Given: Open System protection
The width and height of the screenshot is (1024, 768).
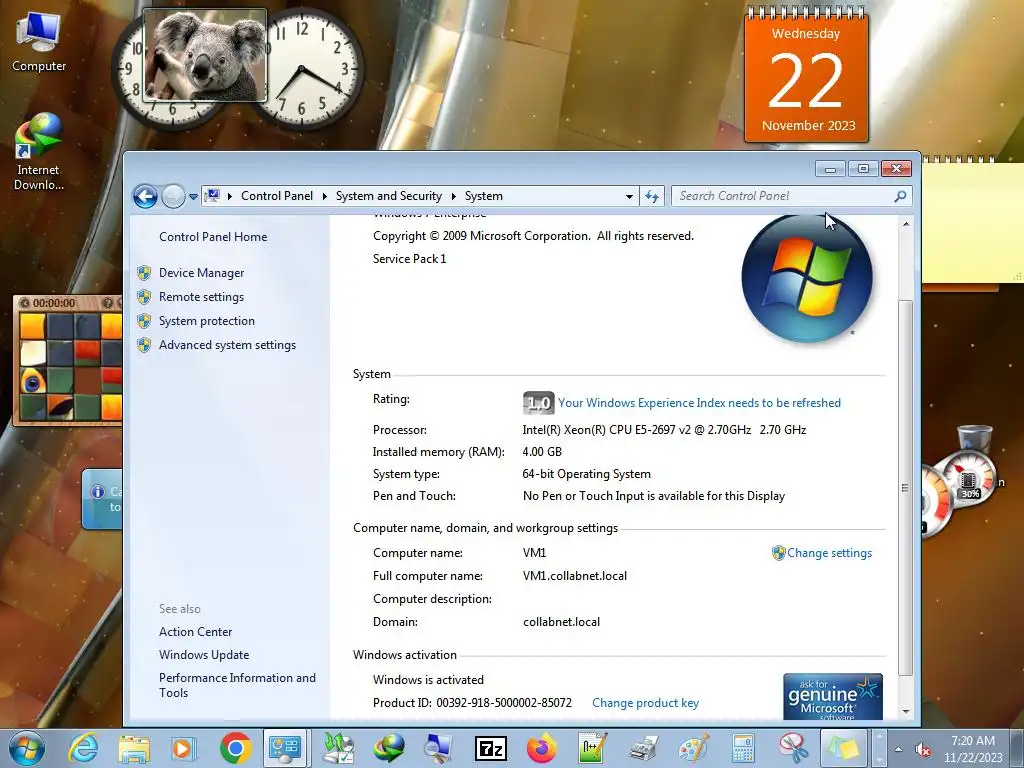Looking at the screenshot, I should point(206,321).
